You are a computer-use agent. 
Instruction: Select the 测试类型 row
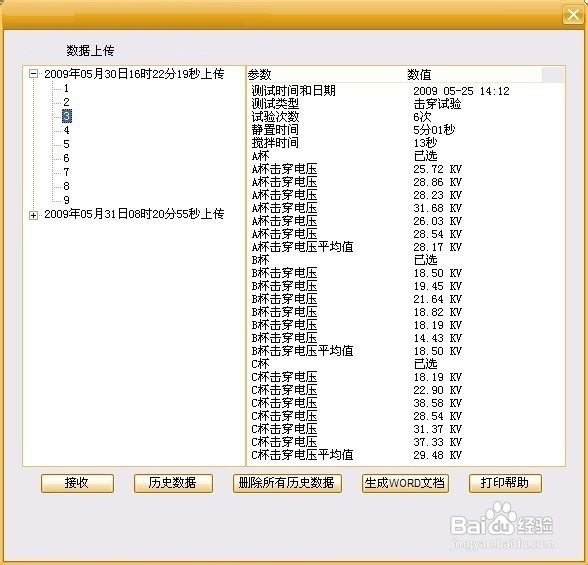tap(405, 104)
